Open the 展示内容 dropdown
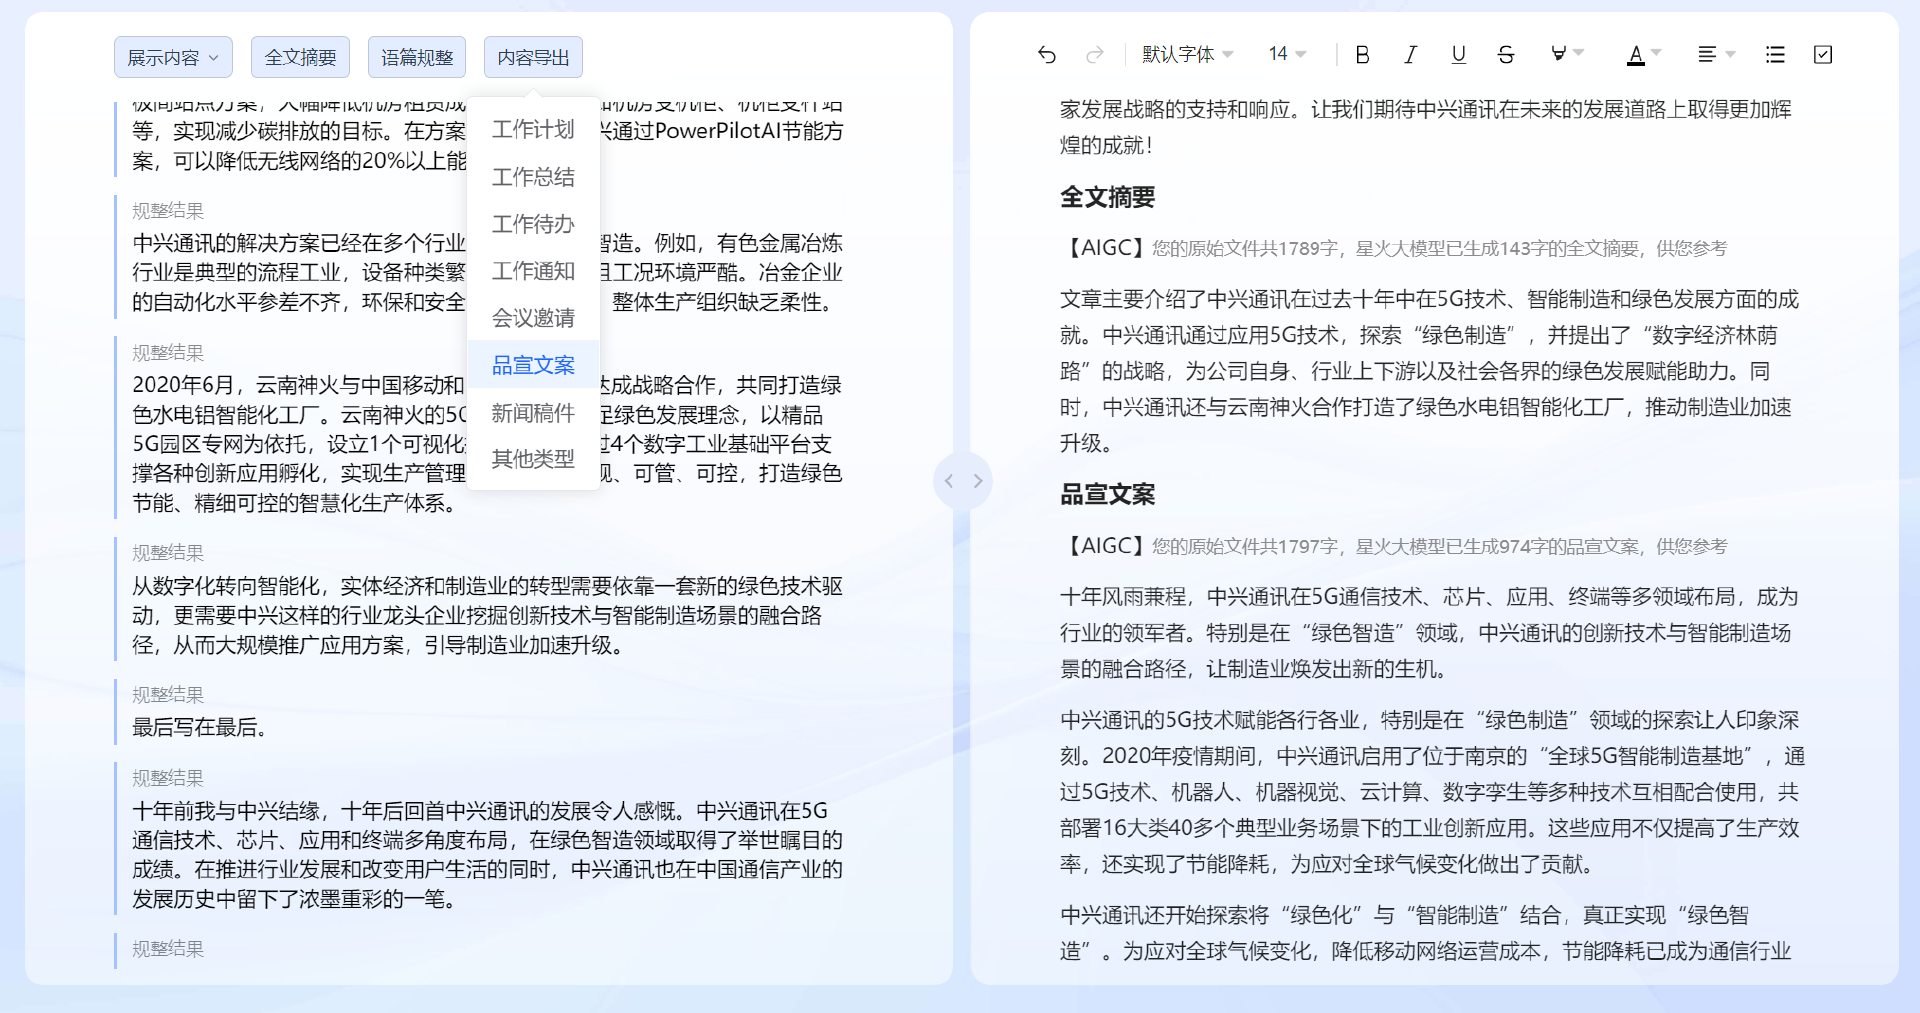The image size is (1920, 1013). pyautogui.click(x=173, y=57)
